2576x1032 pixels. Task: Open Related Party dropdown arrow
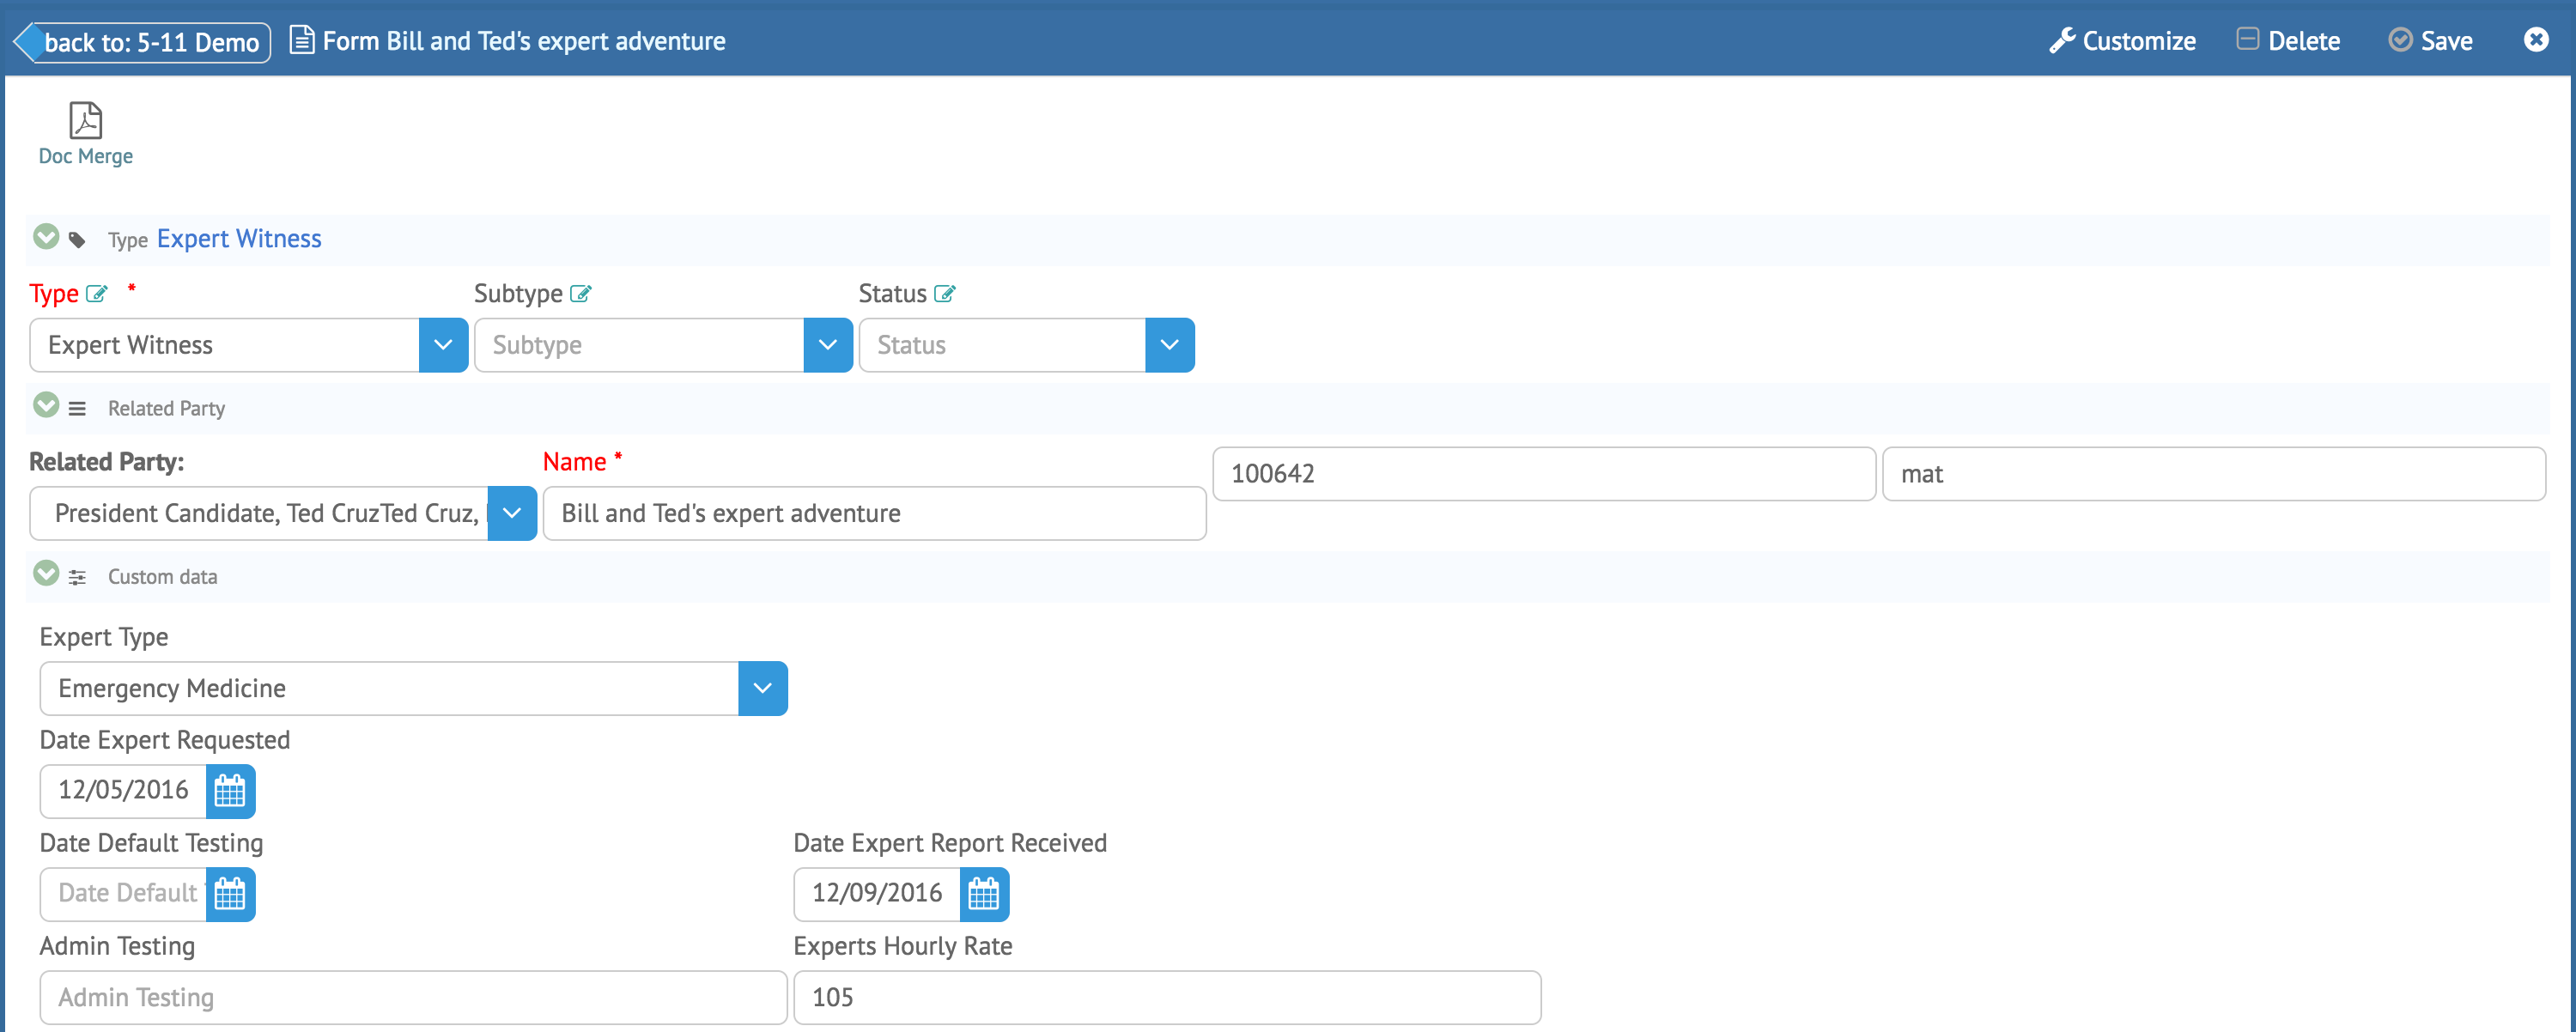[512, 513]
